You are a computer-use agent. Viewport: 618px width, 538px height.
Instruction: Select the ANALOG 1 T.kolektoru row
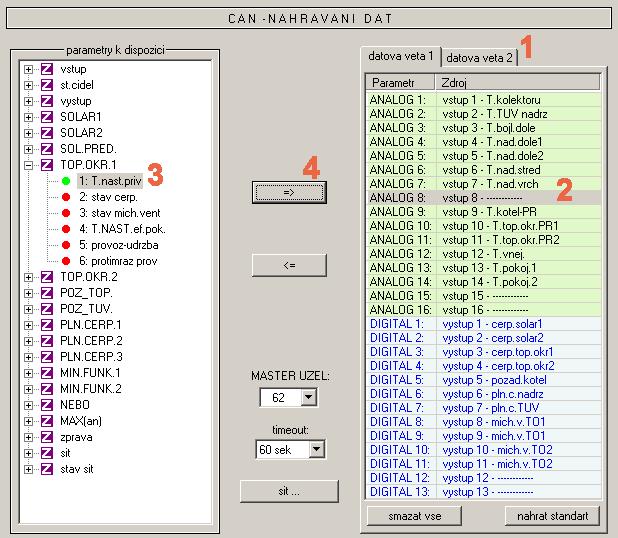[483, 100]
